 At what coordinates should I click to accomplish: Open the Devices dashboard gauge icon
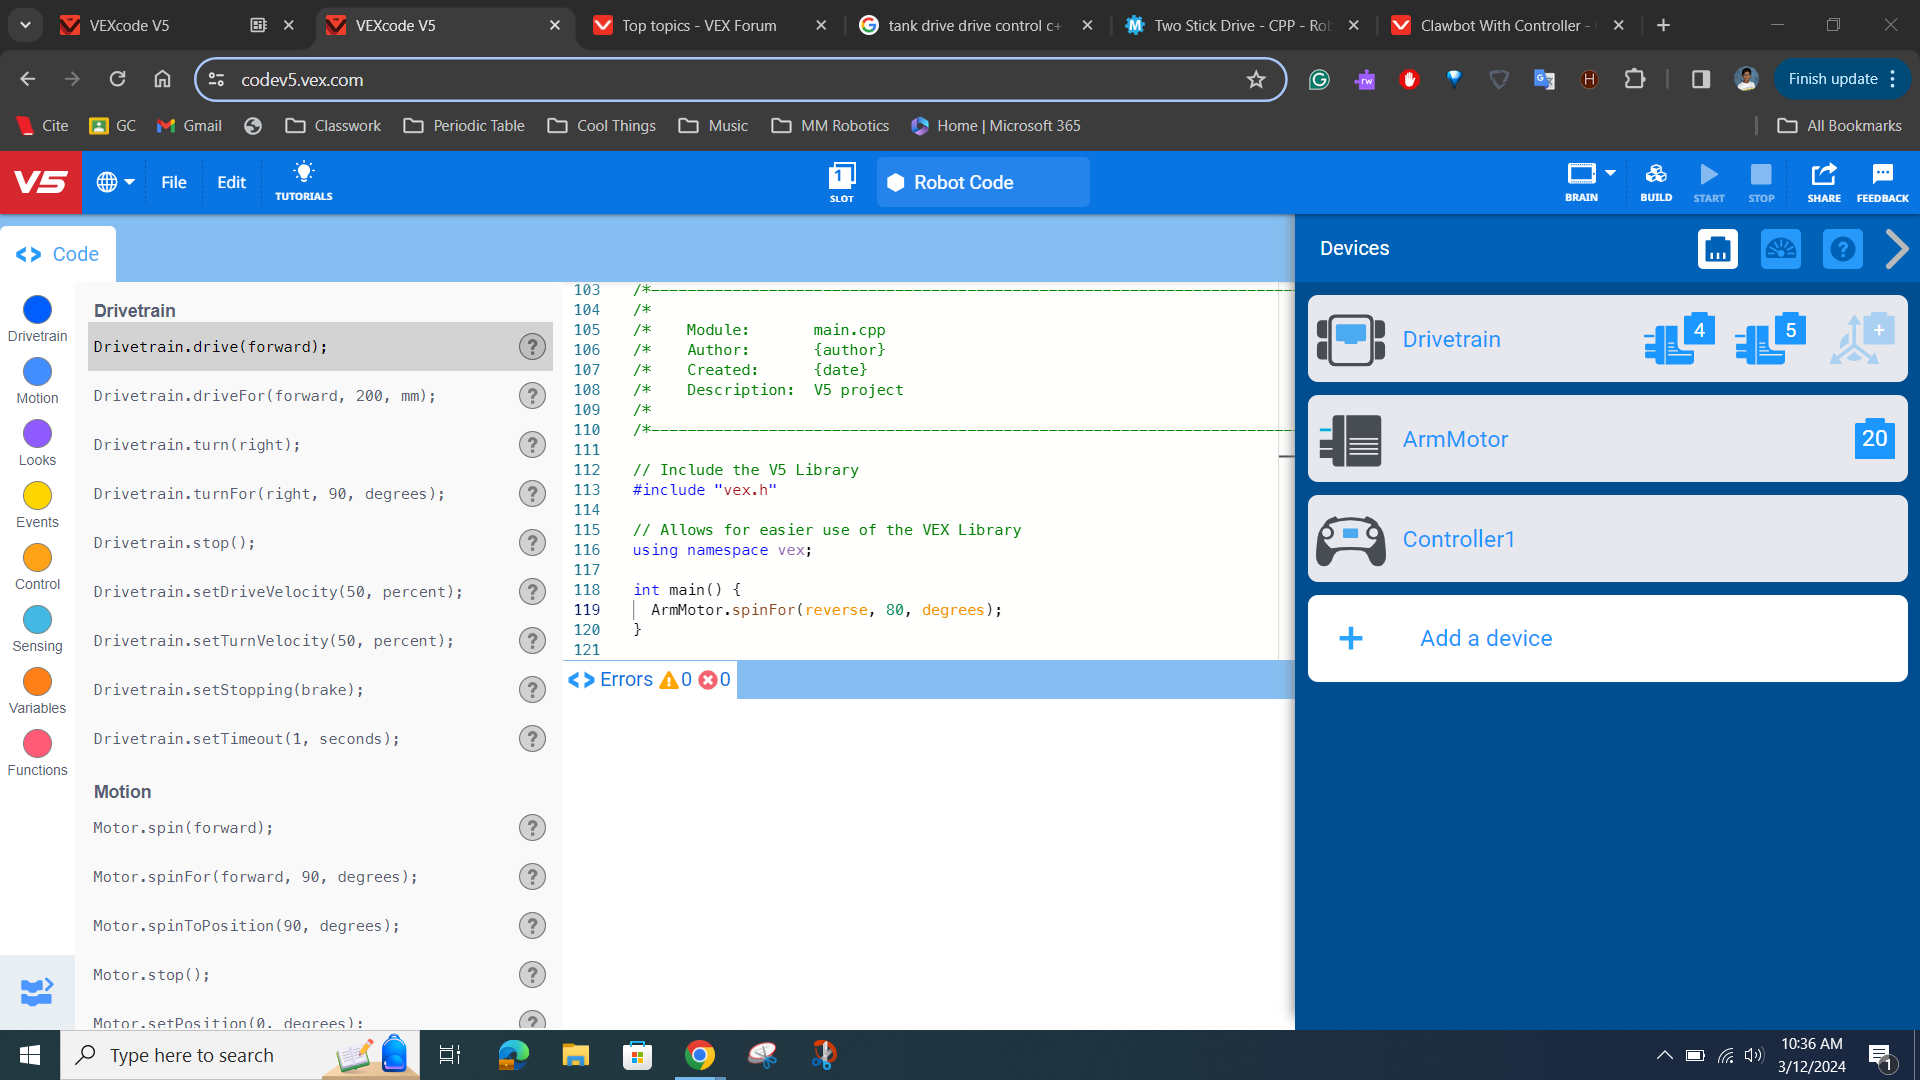(x=1780, y=249)
